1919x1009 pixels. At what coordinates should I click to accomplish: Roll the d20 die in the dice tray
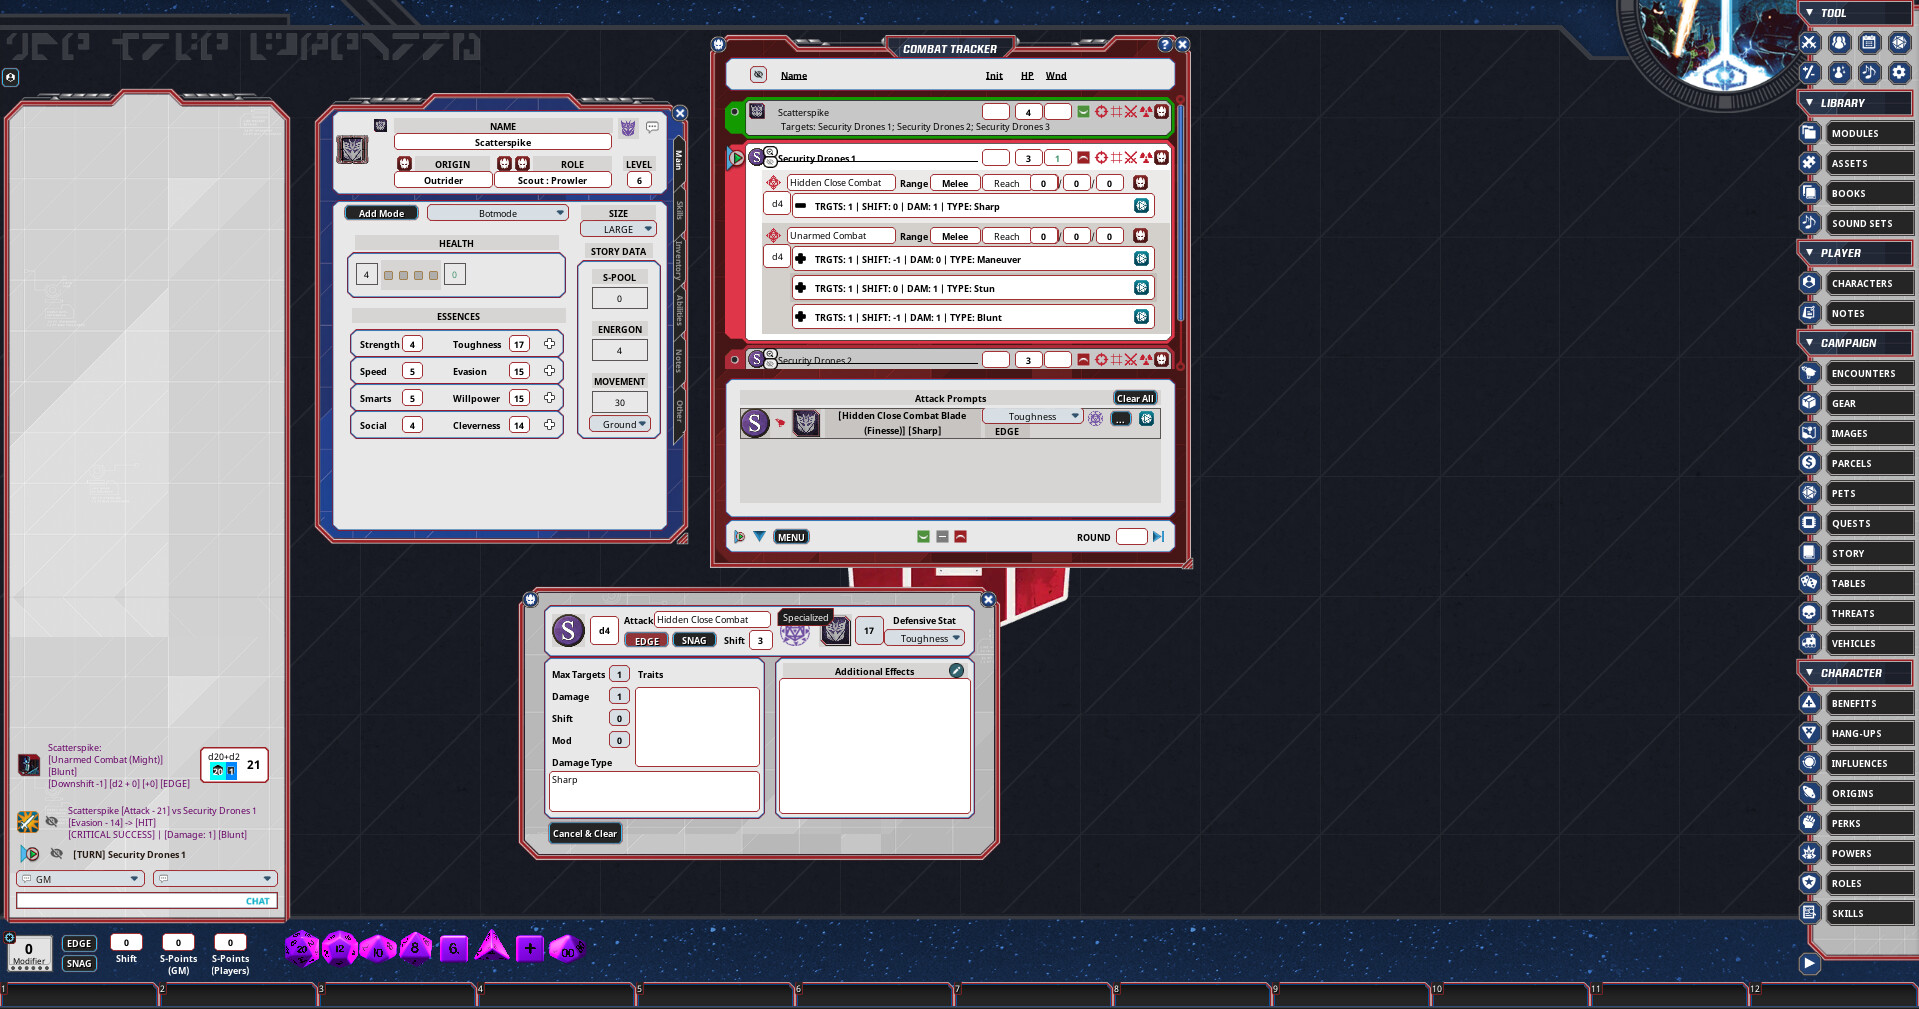pyautogui.click(x=301, y=948)
